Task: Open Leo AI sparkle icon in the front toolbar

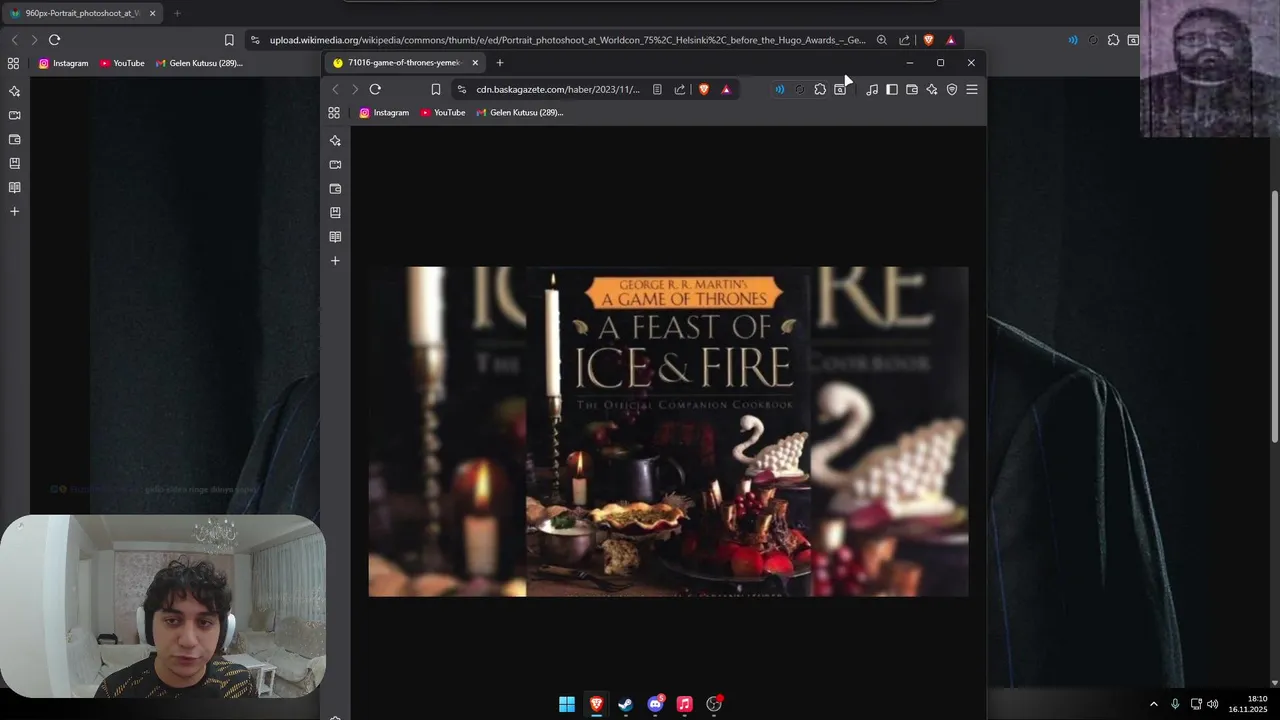Action: (932, 89)
